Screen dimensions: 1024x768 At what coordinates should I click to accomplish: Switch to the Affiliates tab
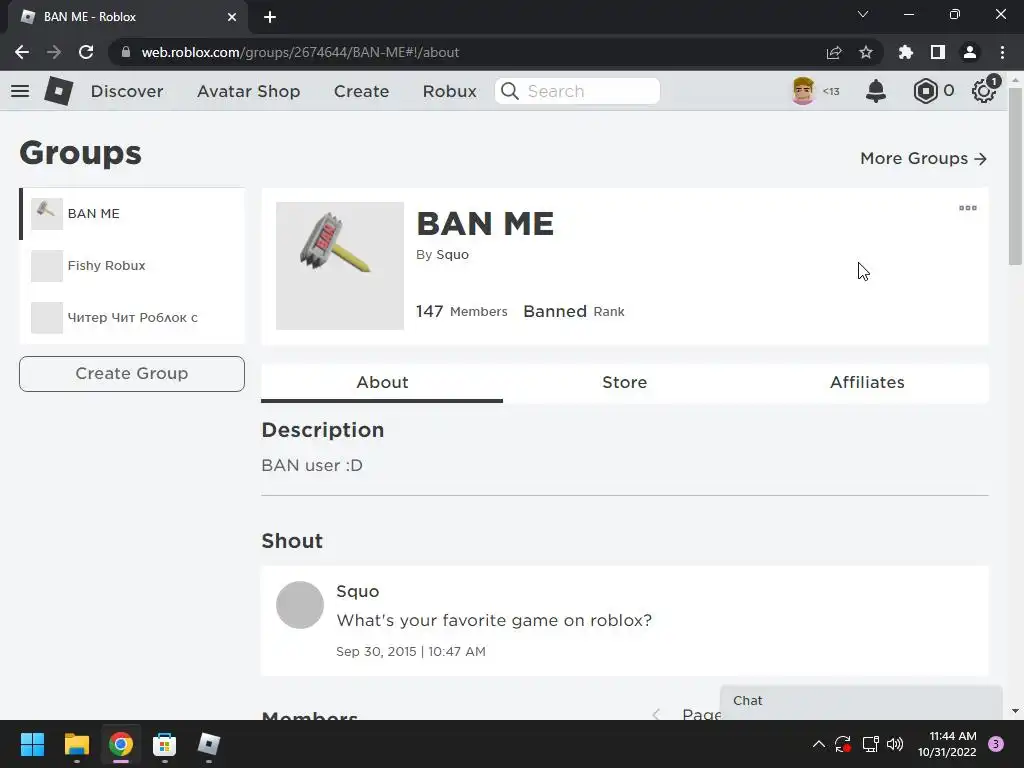[x=867, y=383]
